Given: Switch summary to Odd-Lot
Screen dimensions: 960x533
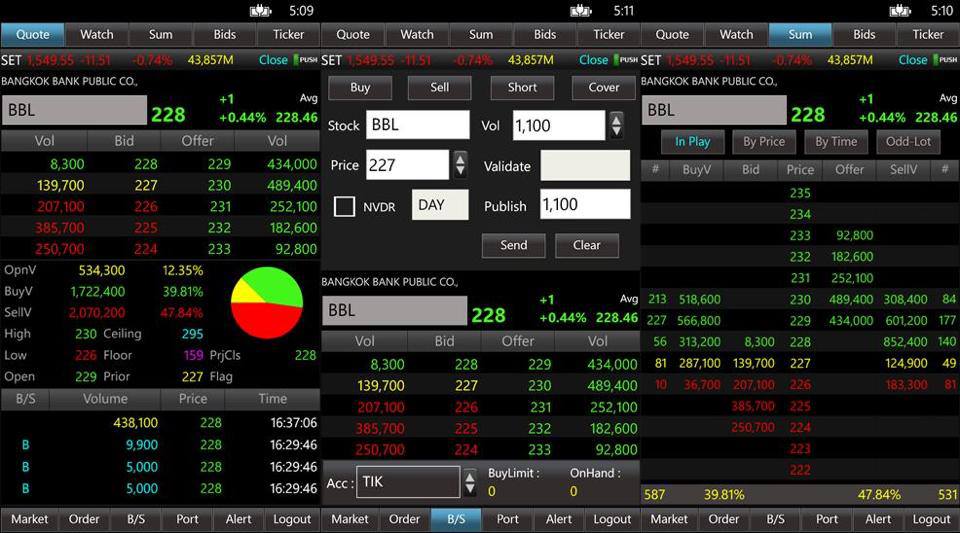Looking at the screenshot, I should (x=908, y=142).
